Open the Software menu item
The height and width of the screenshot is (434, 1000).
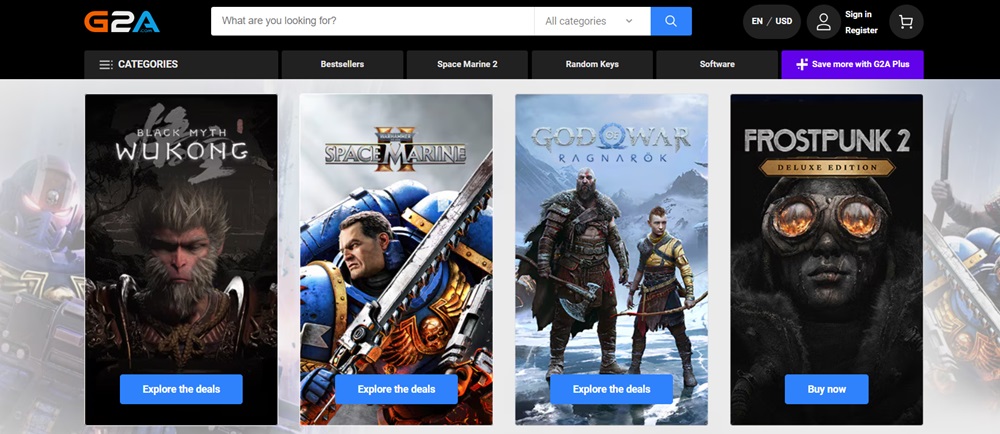717,64
